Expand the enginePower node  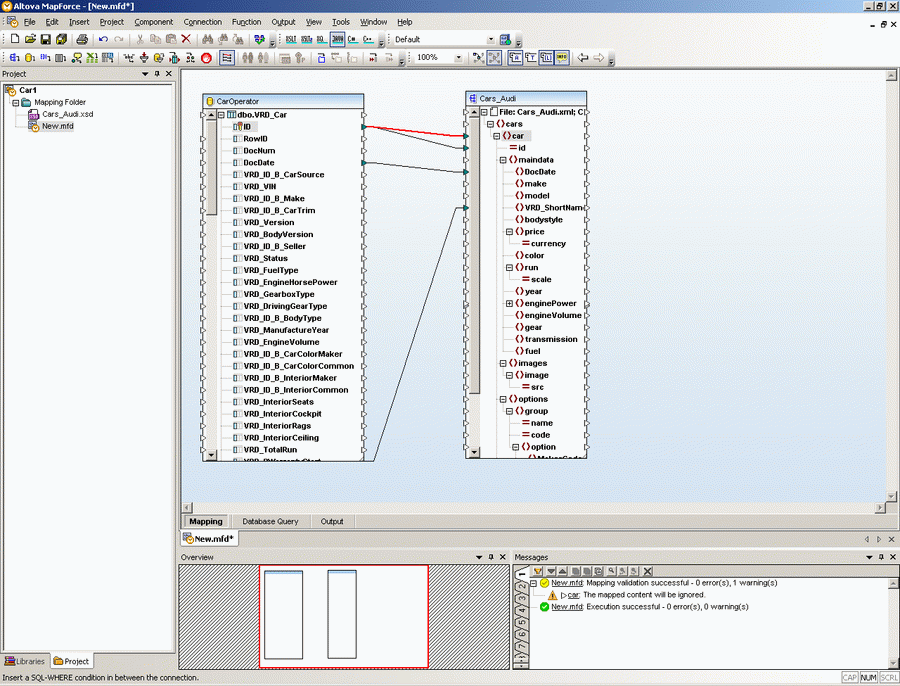click(509, 304)
